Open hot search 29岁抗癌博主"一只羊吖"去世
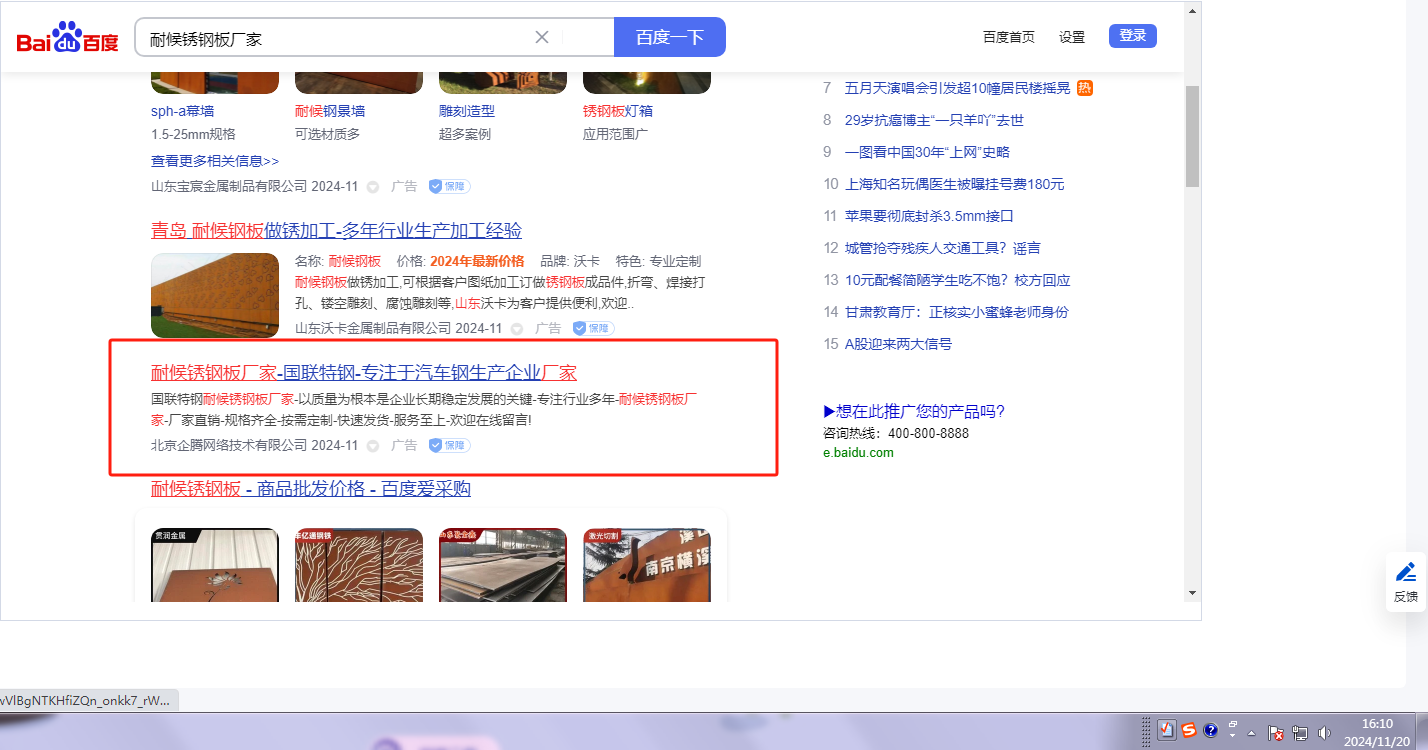 934,120
